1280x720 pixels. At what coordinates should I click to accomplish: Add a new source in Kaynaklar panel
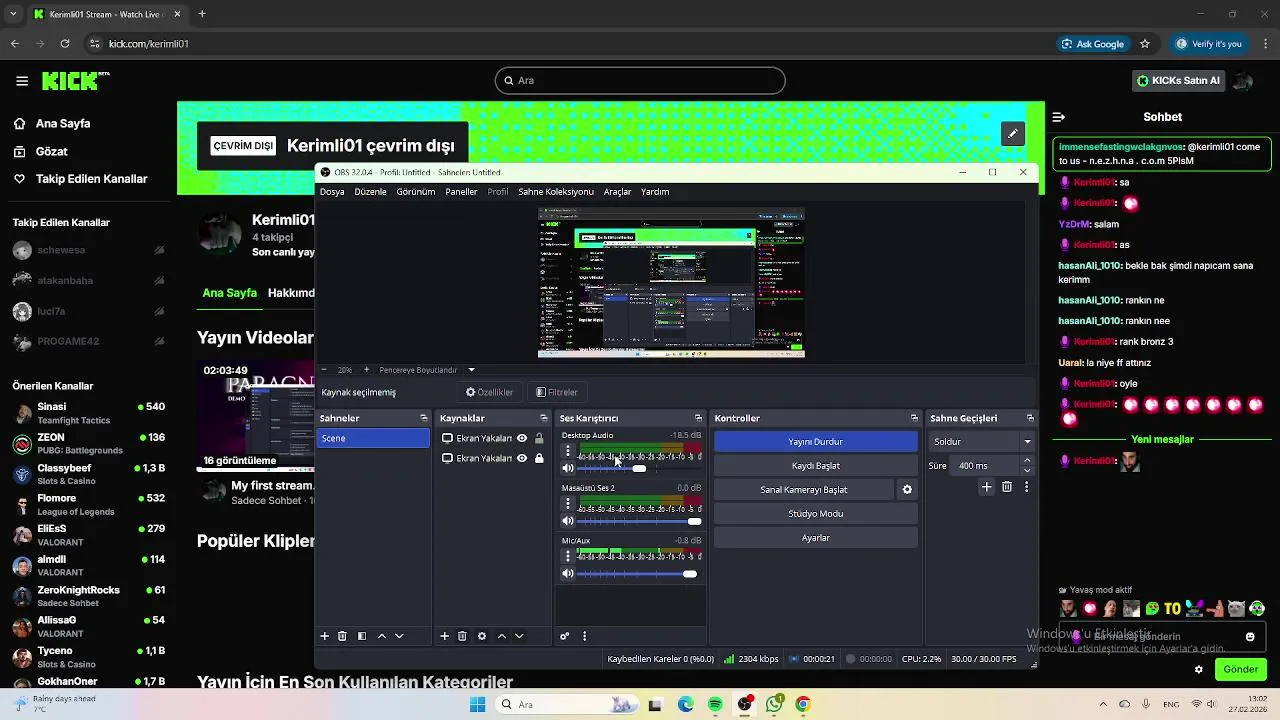click(x=444, y=636)
